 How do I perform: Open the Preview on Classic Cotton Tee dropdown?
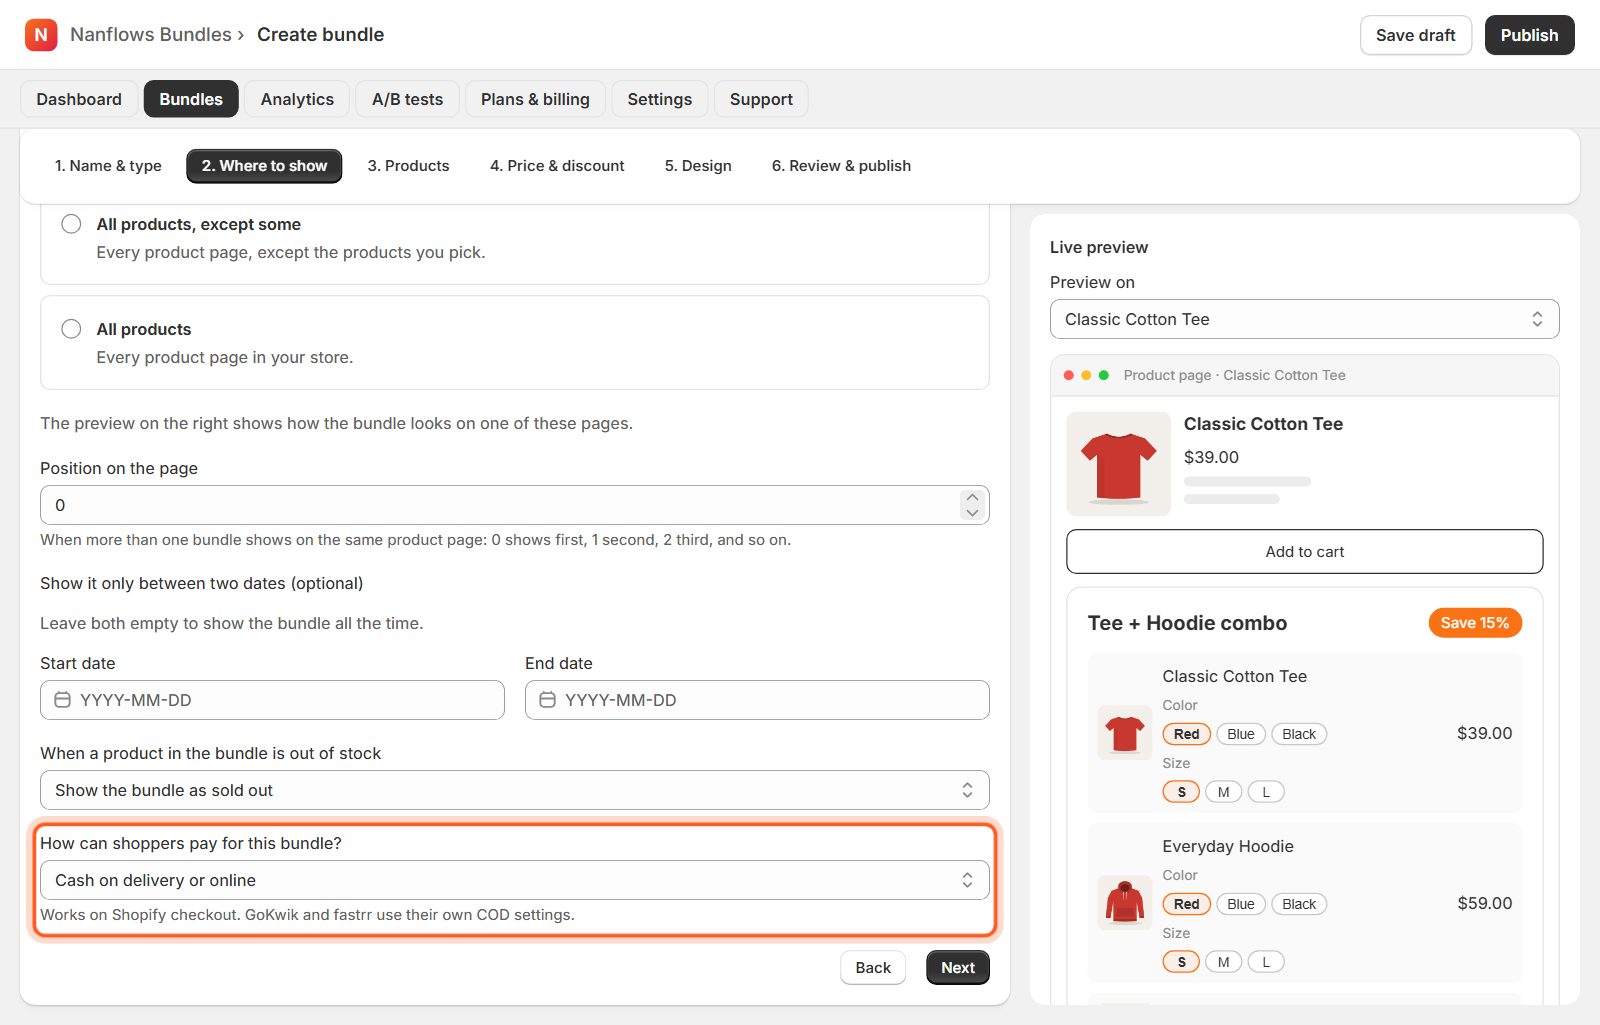(x=1304, y=319)
